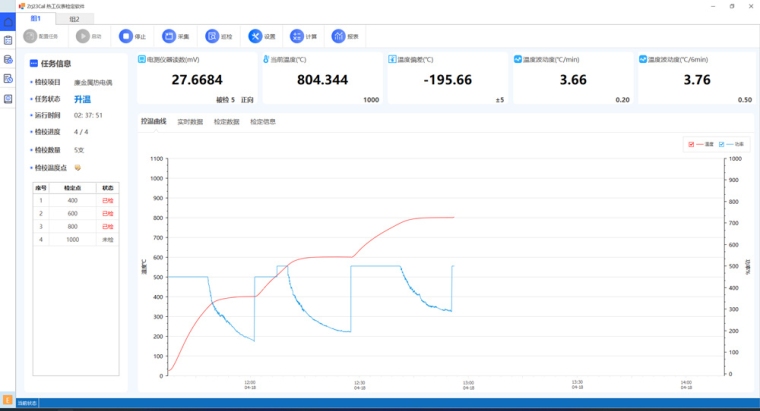
Task: Click the home icon in left sidebar
Action: coord(8,22)
